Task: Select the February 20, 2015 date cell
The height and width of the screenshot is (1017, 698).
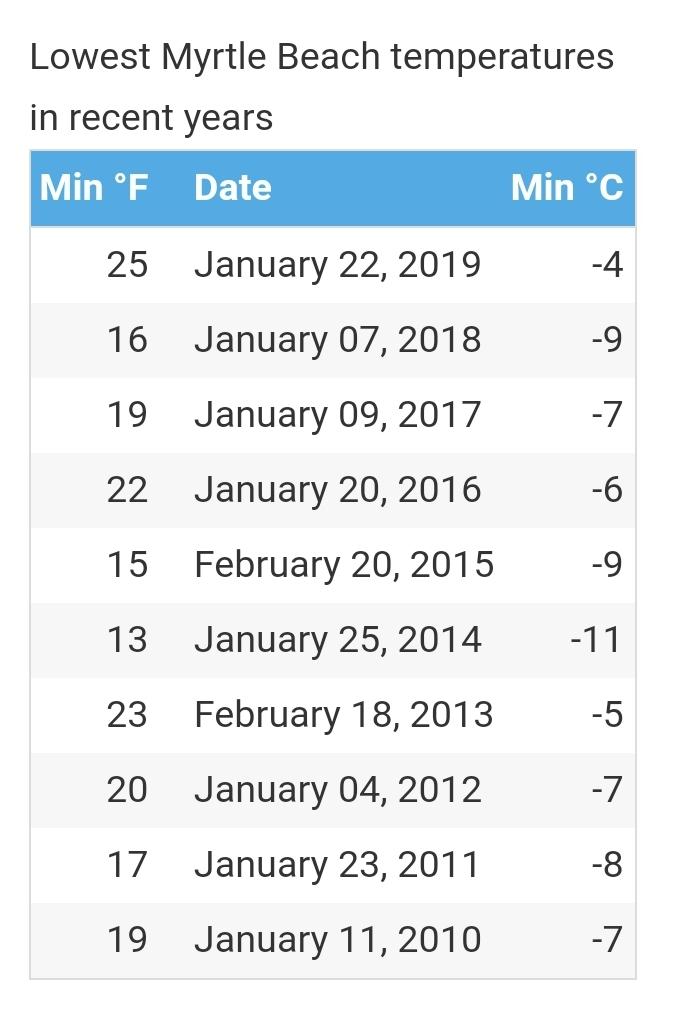Action: 344,565
